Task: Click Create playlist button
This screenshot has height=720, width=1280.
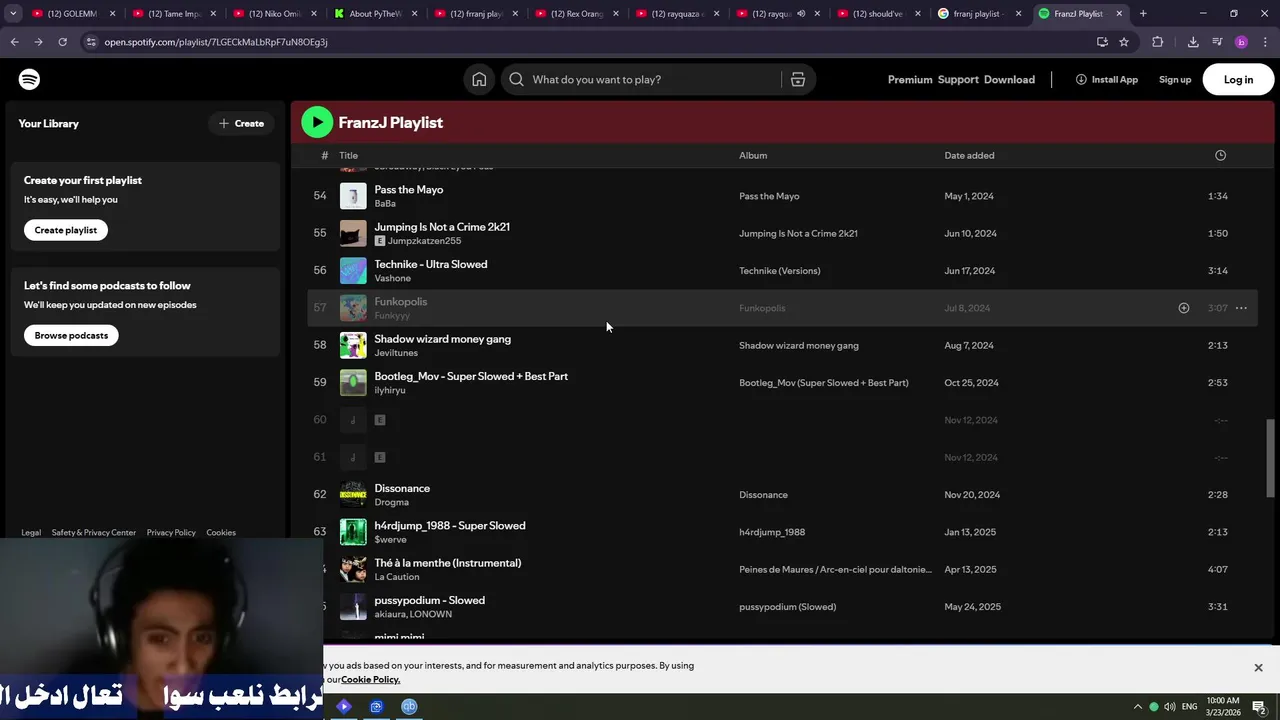Action: coord(66,230)
